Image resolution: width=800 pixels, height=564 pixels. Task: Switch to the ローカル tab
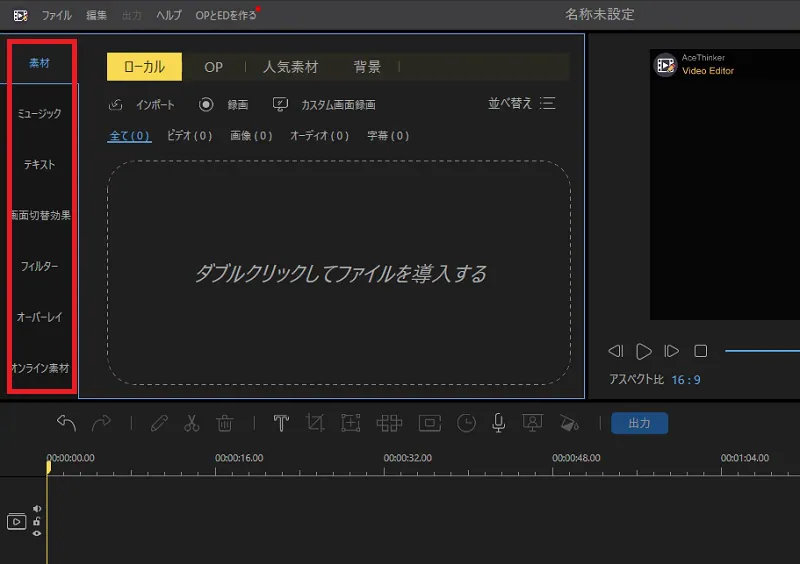pyautogui.click(x=144, y=67)
